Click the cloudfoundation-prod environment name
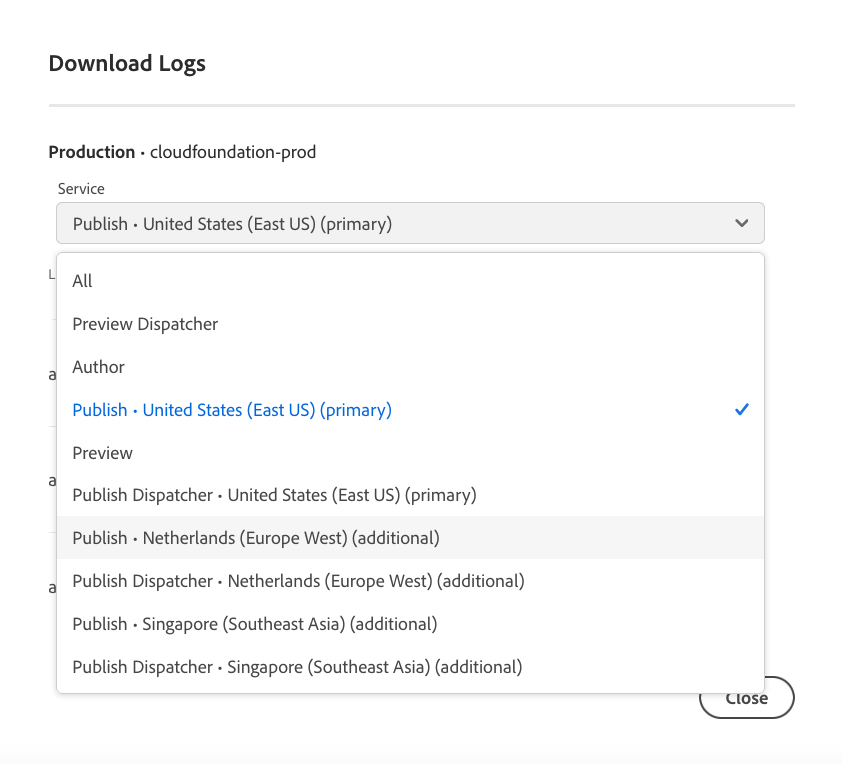Screen dimensions: 842x764 pos(232,152)
